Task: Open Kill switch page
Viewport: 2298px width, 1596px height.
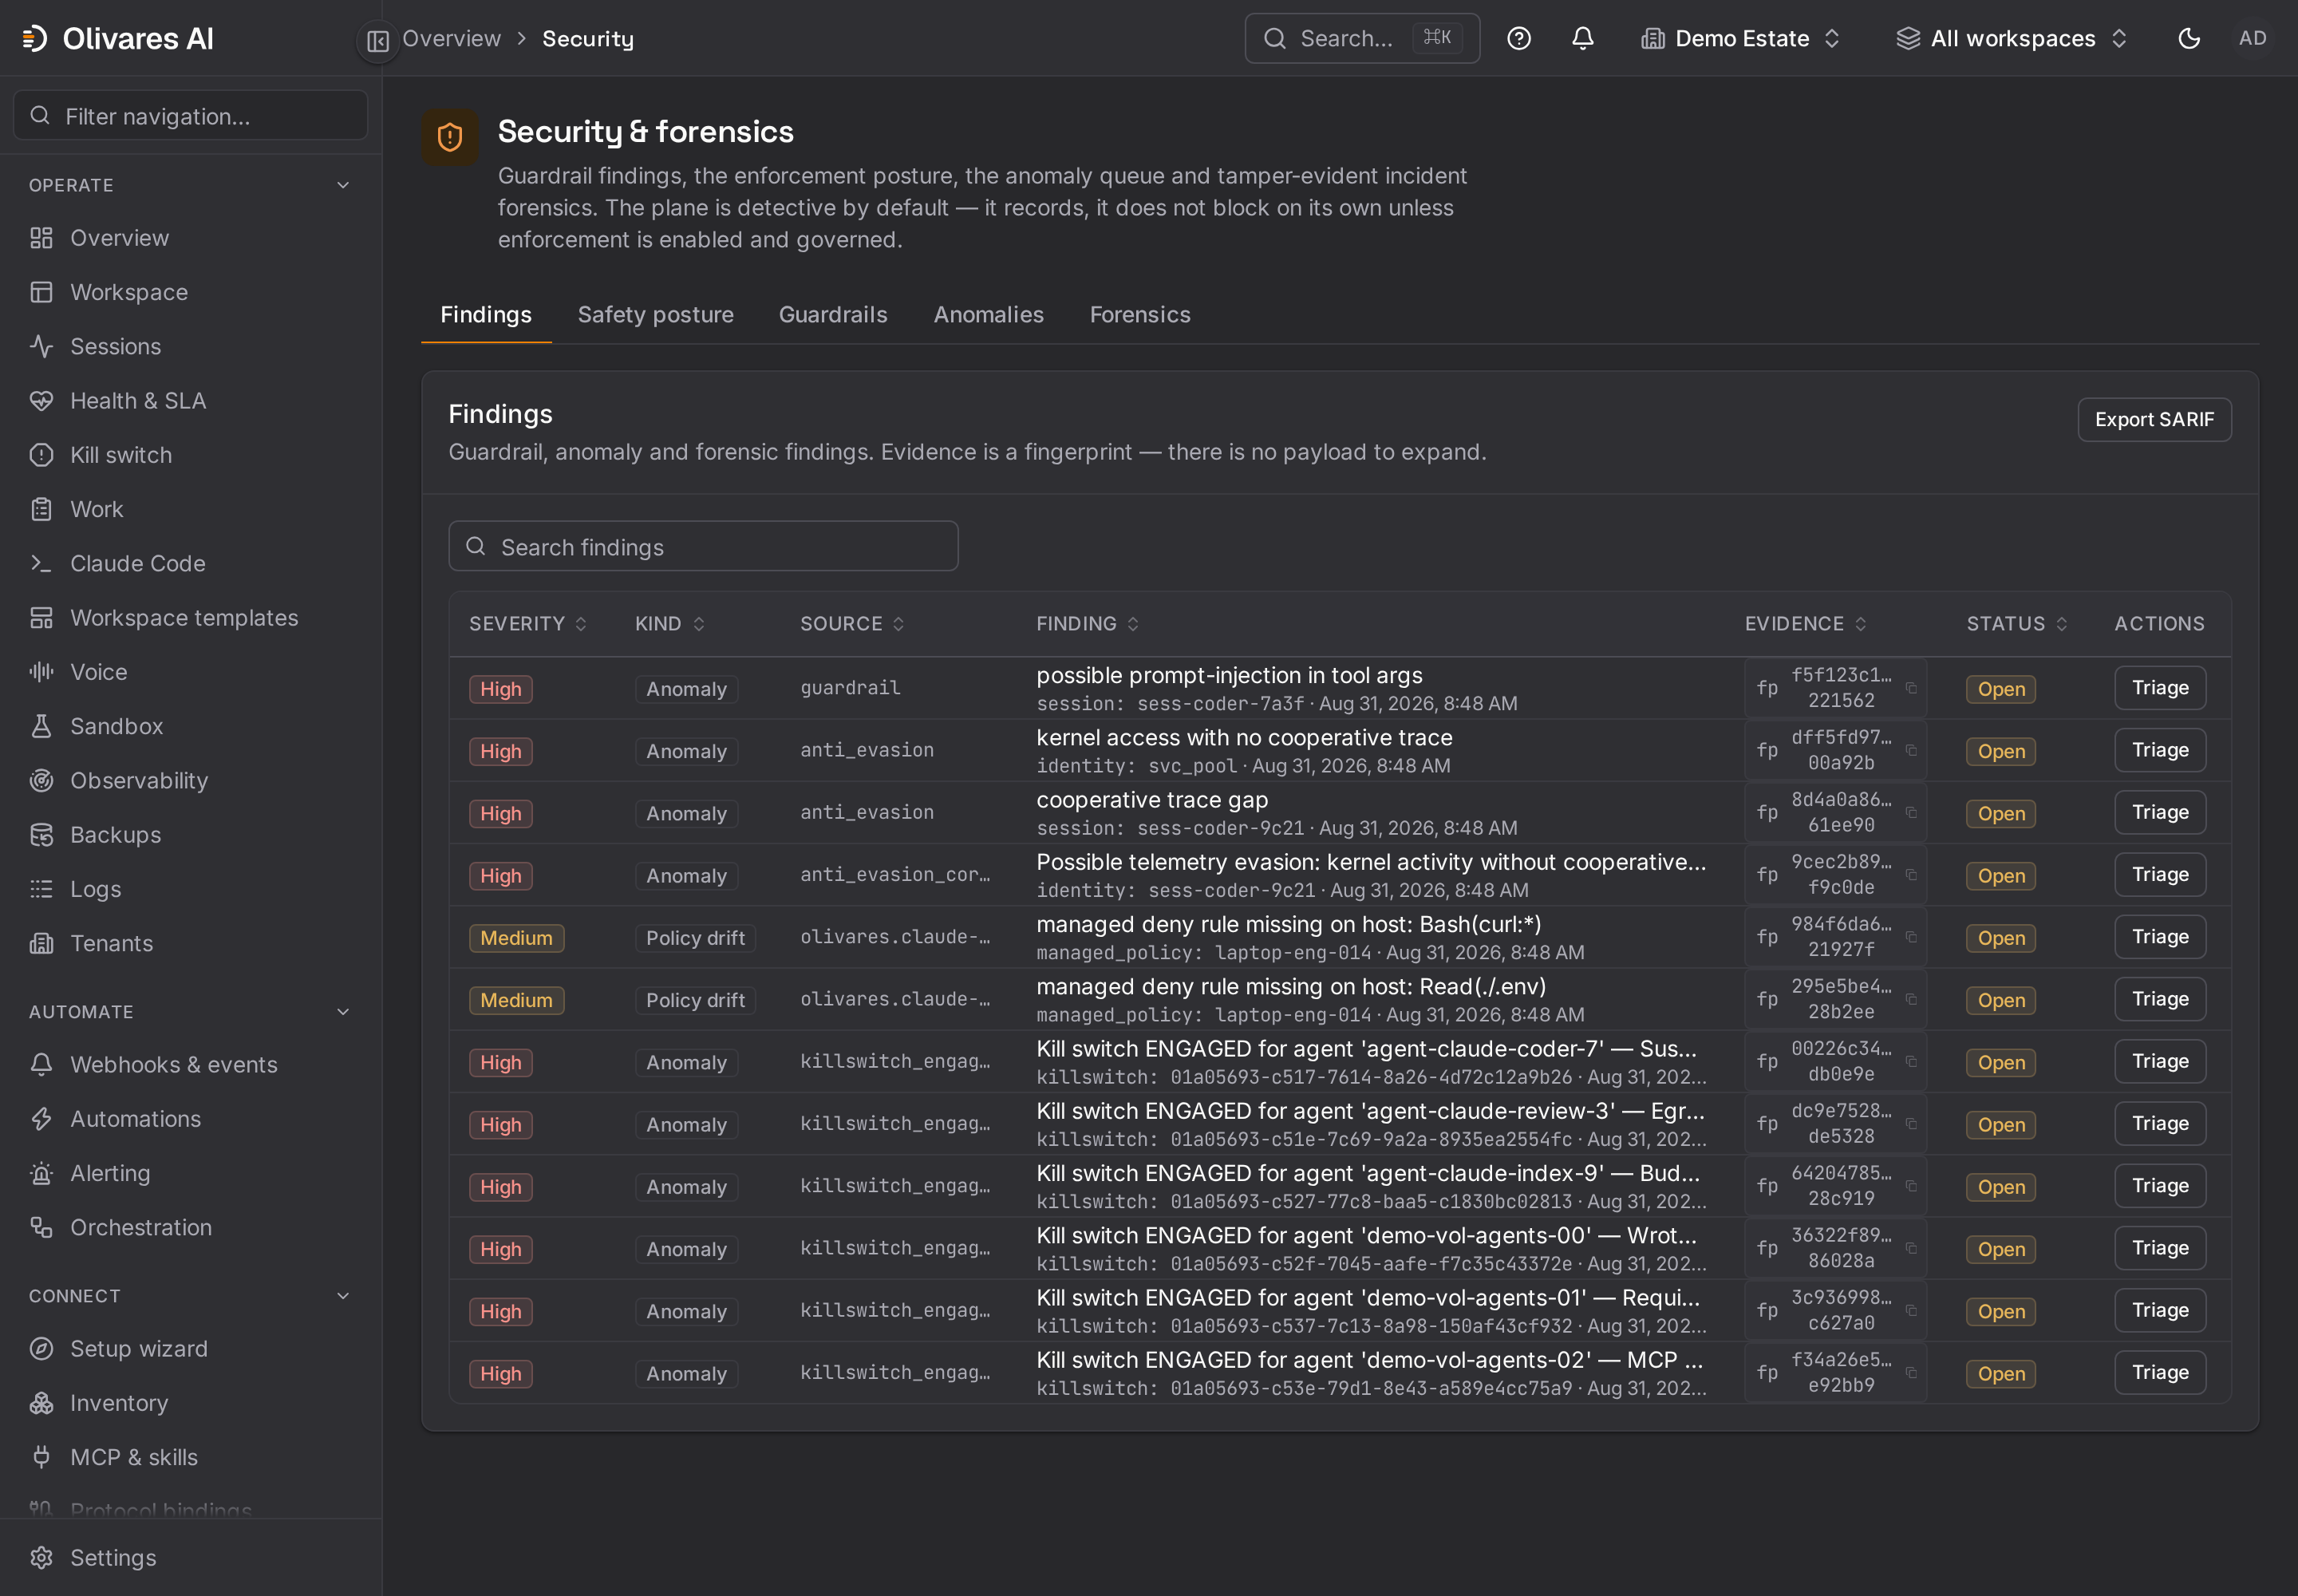Action: point(190,455)
